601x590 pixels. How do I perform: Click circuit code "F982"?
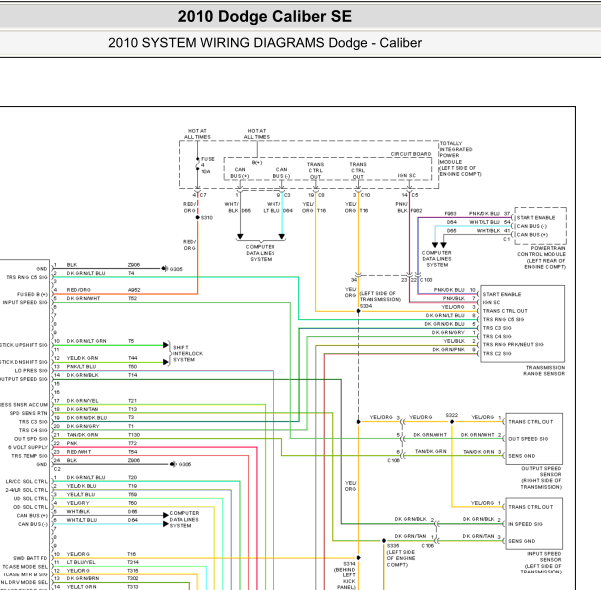416,210
